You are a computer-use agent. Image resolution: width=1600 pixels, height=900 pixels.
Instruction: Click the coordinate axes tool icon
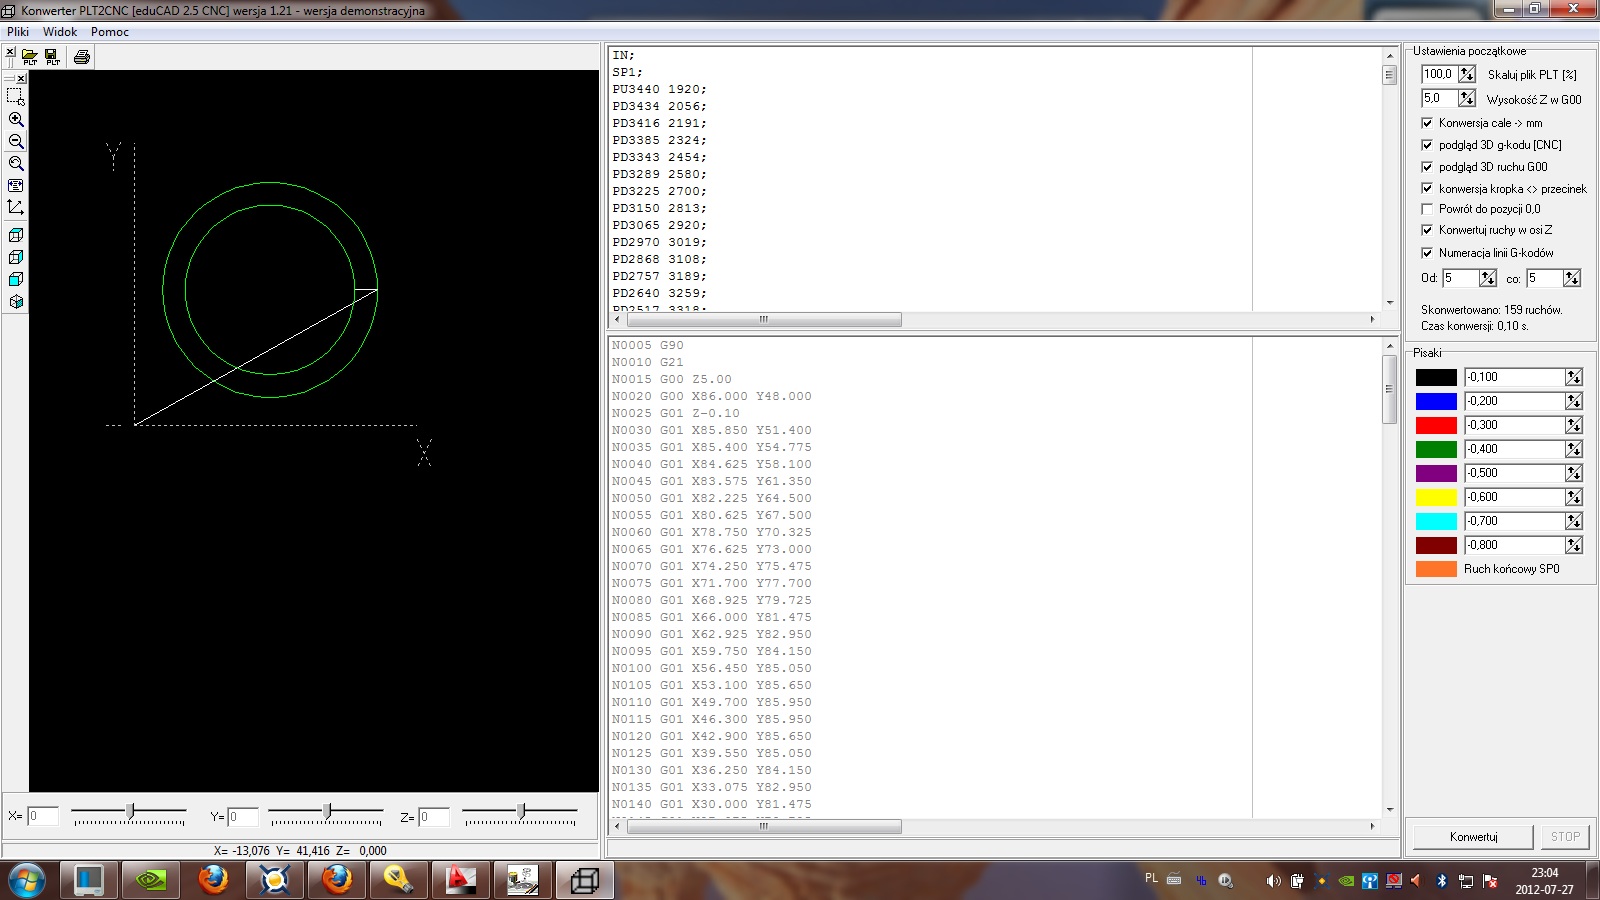click(16, 207)
